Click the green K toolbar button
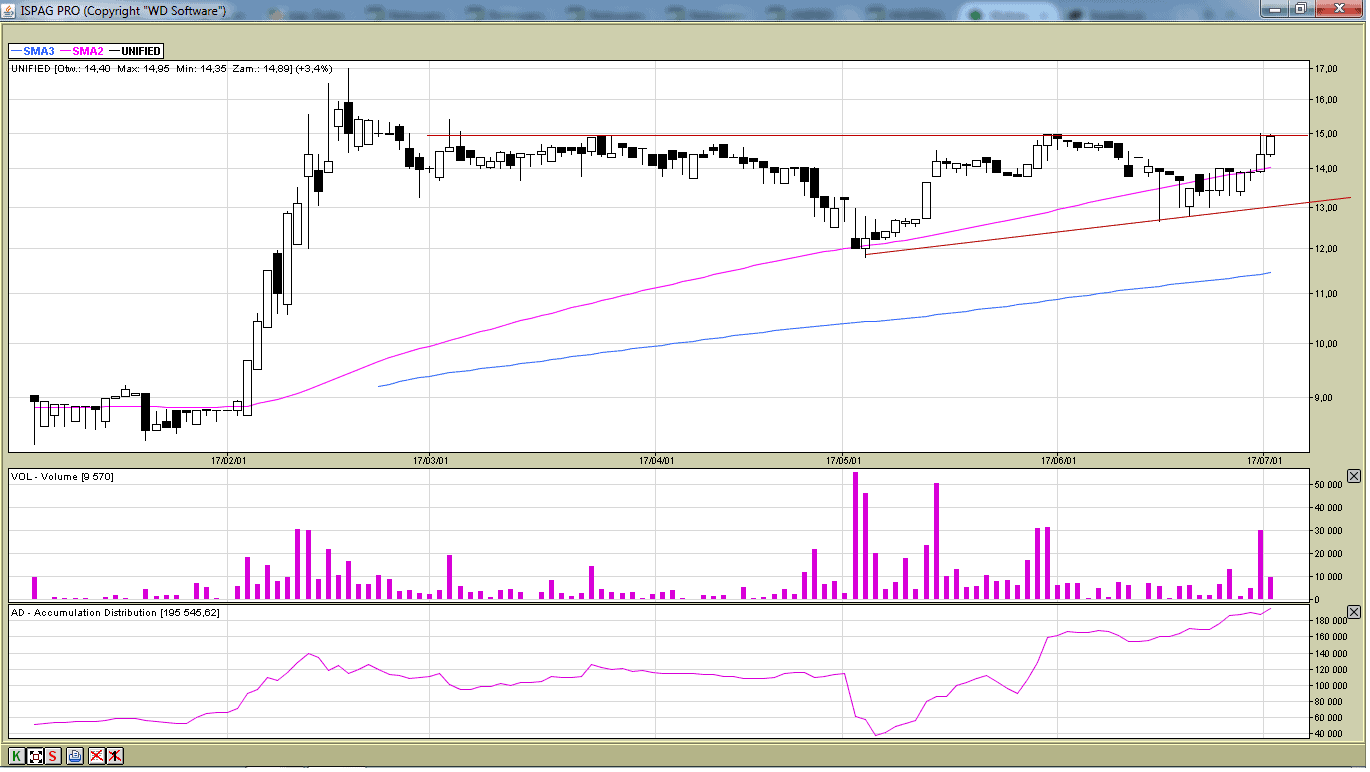Screen dimensions: 1370x772 point(16,756)
